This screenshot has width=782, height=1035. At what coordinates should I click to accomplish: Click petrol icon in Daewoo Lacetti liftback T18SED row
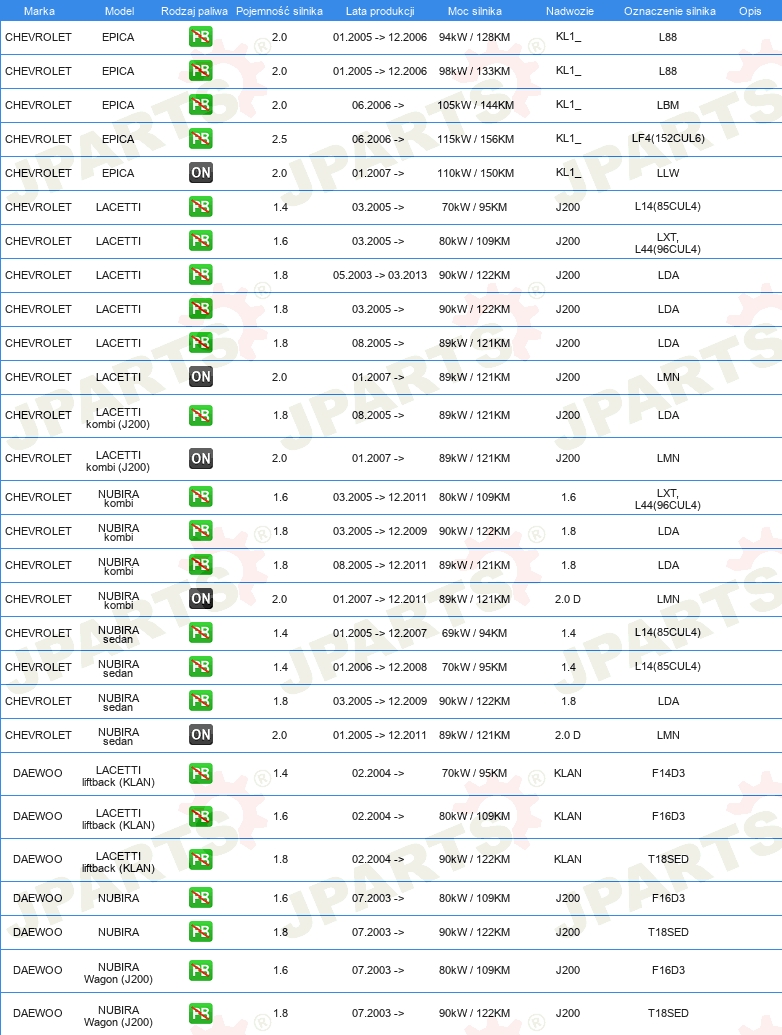[201, 859]
